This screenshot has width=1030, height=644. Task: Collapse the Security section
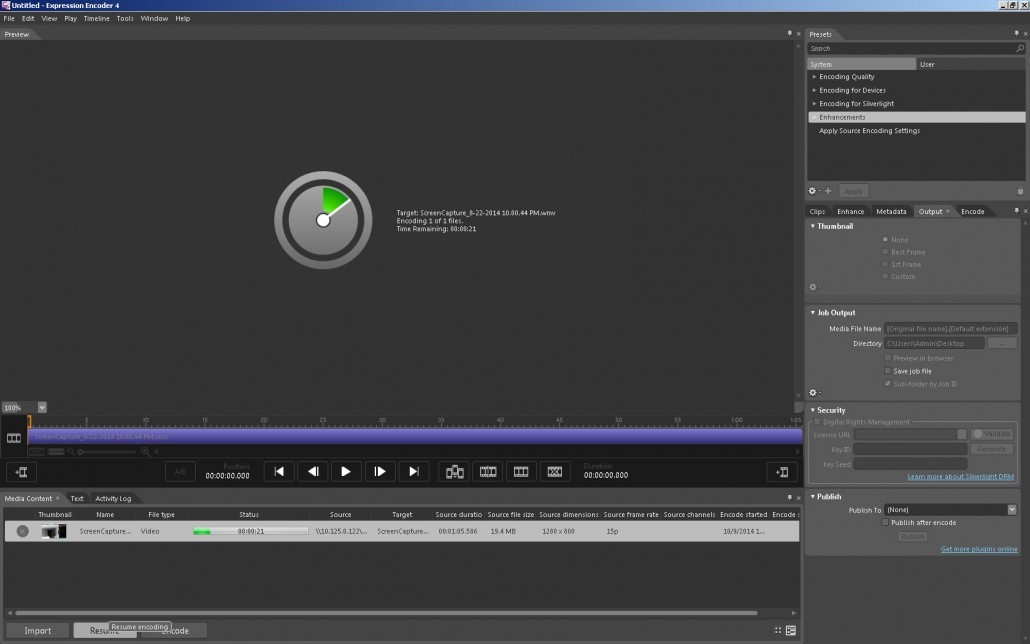pos(813,410)
